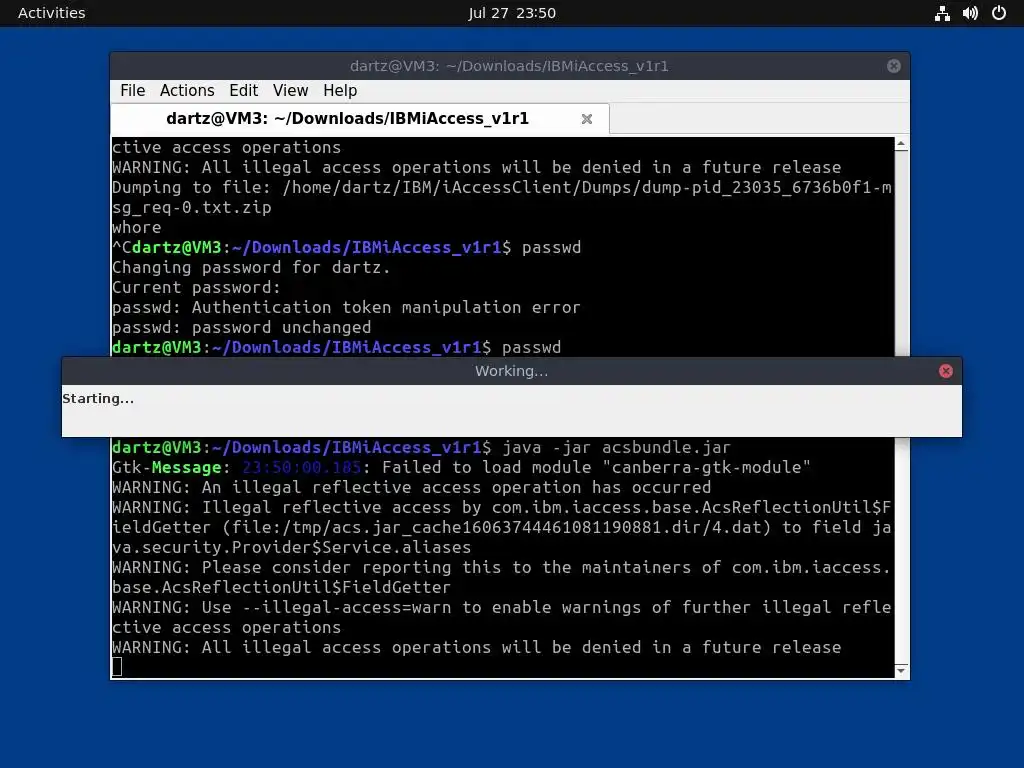Open the clock and calendar showing Jul 27 23:50
The image size is (1024, 768).
(x=511, y=13)
